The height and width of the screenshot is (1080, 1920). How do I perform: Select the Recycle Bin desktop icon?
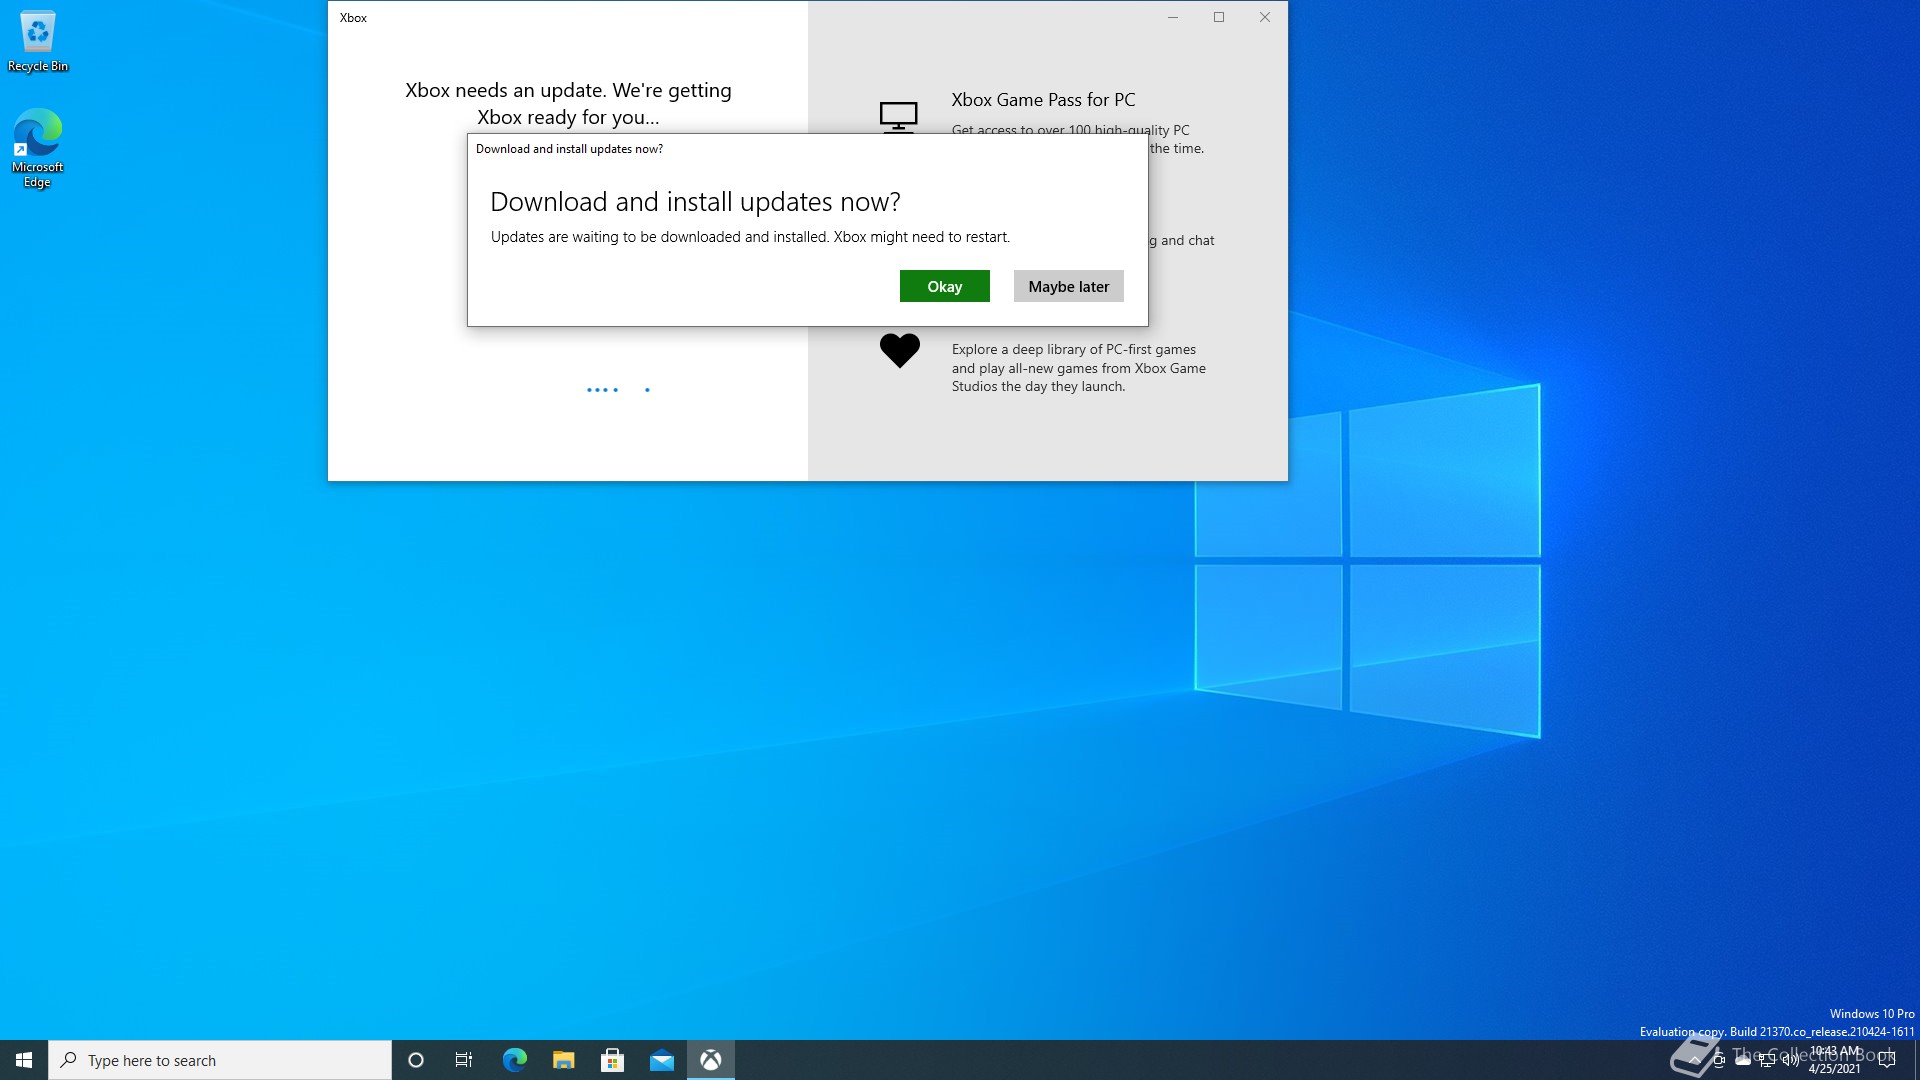pos(38,41)
